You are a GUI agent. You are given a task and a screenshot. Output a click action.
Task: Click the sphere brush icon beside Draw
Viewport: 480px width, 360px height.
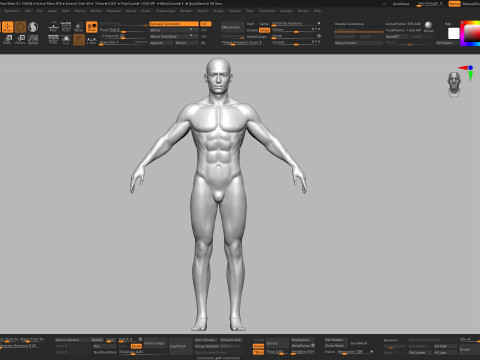tap(33, 27)
